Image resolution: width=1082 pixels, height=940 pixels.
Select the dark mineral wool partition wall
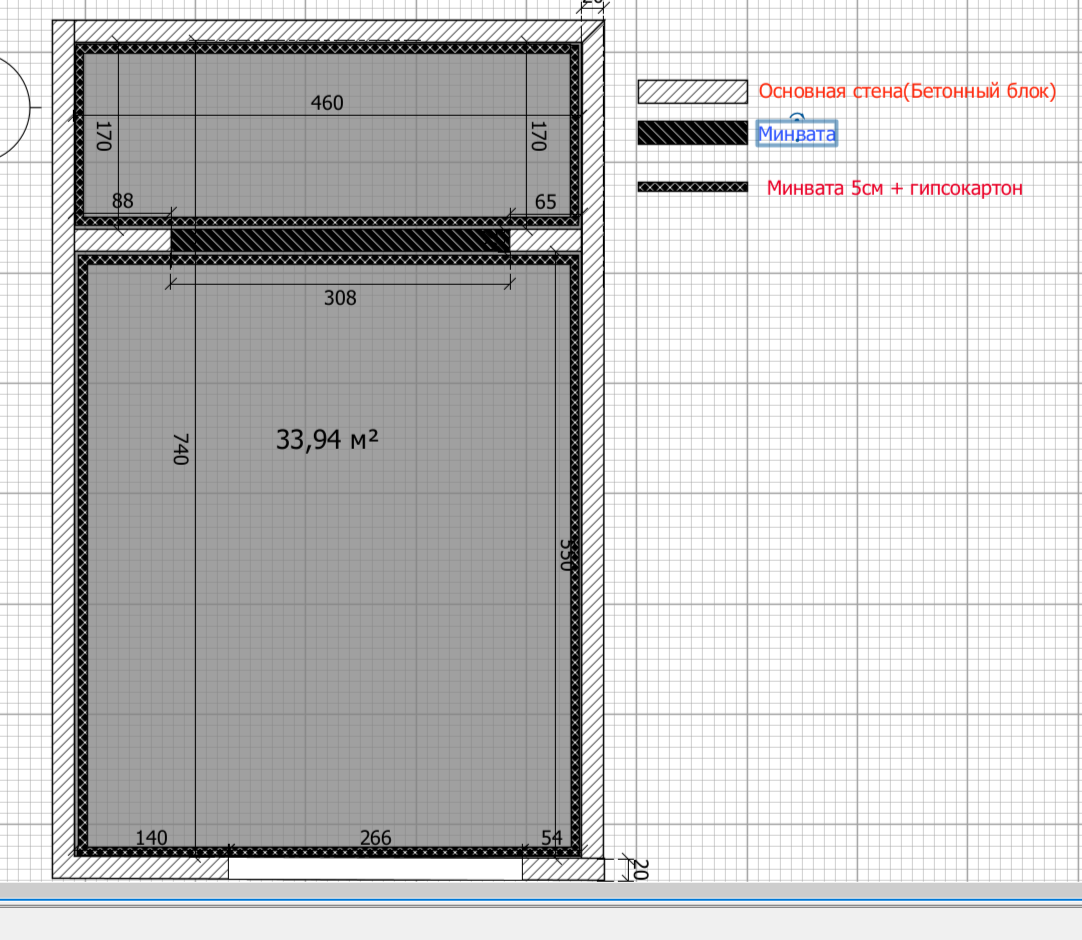pos(340,241)
